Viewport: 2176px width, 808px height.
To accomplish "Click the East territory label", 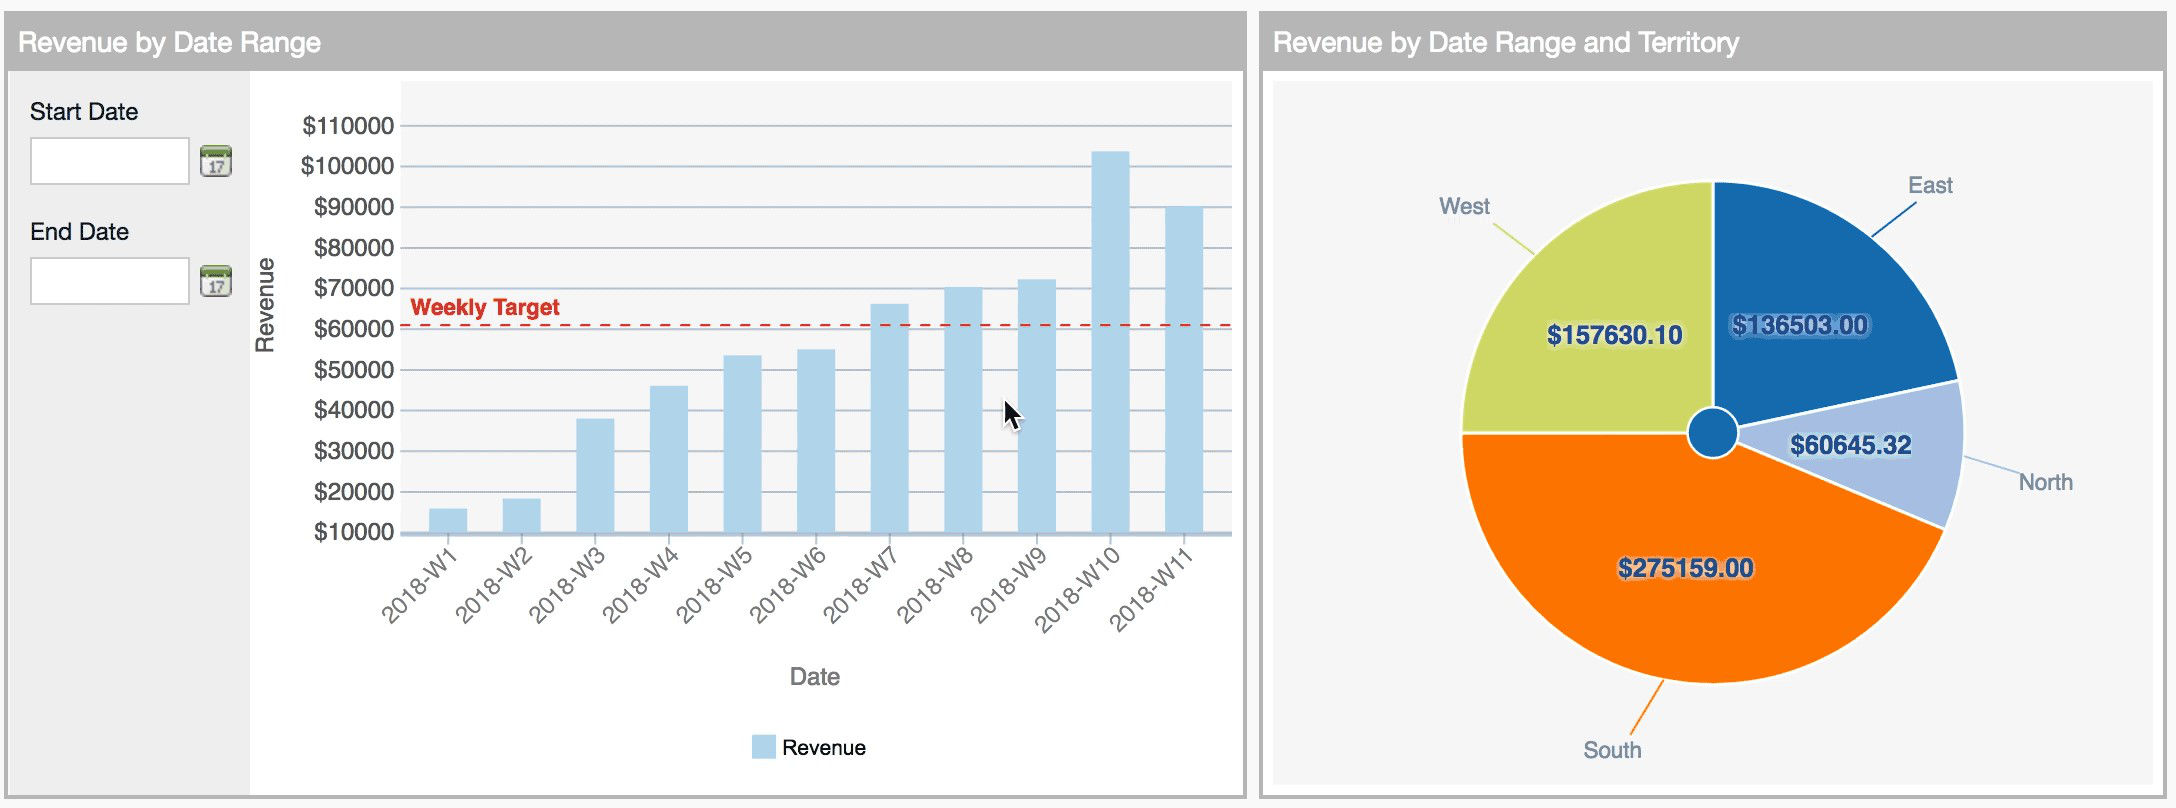I will [1930, 185].
